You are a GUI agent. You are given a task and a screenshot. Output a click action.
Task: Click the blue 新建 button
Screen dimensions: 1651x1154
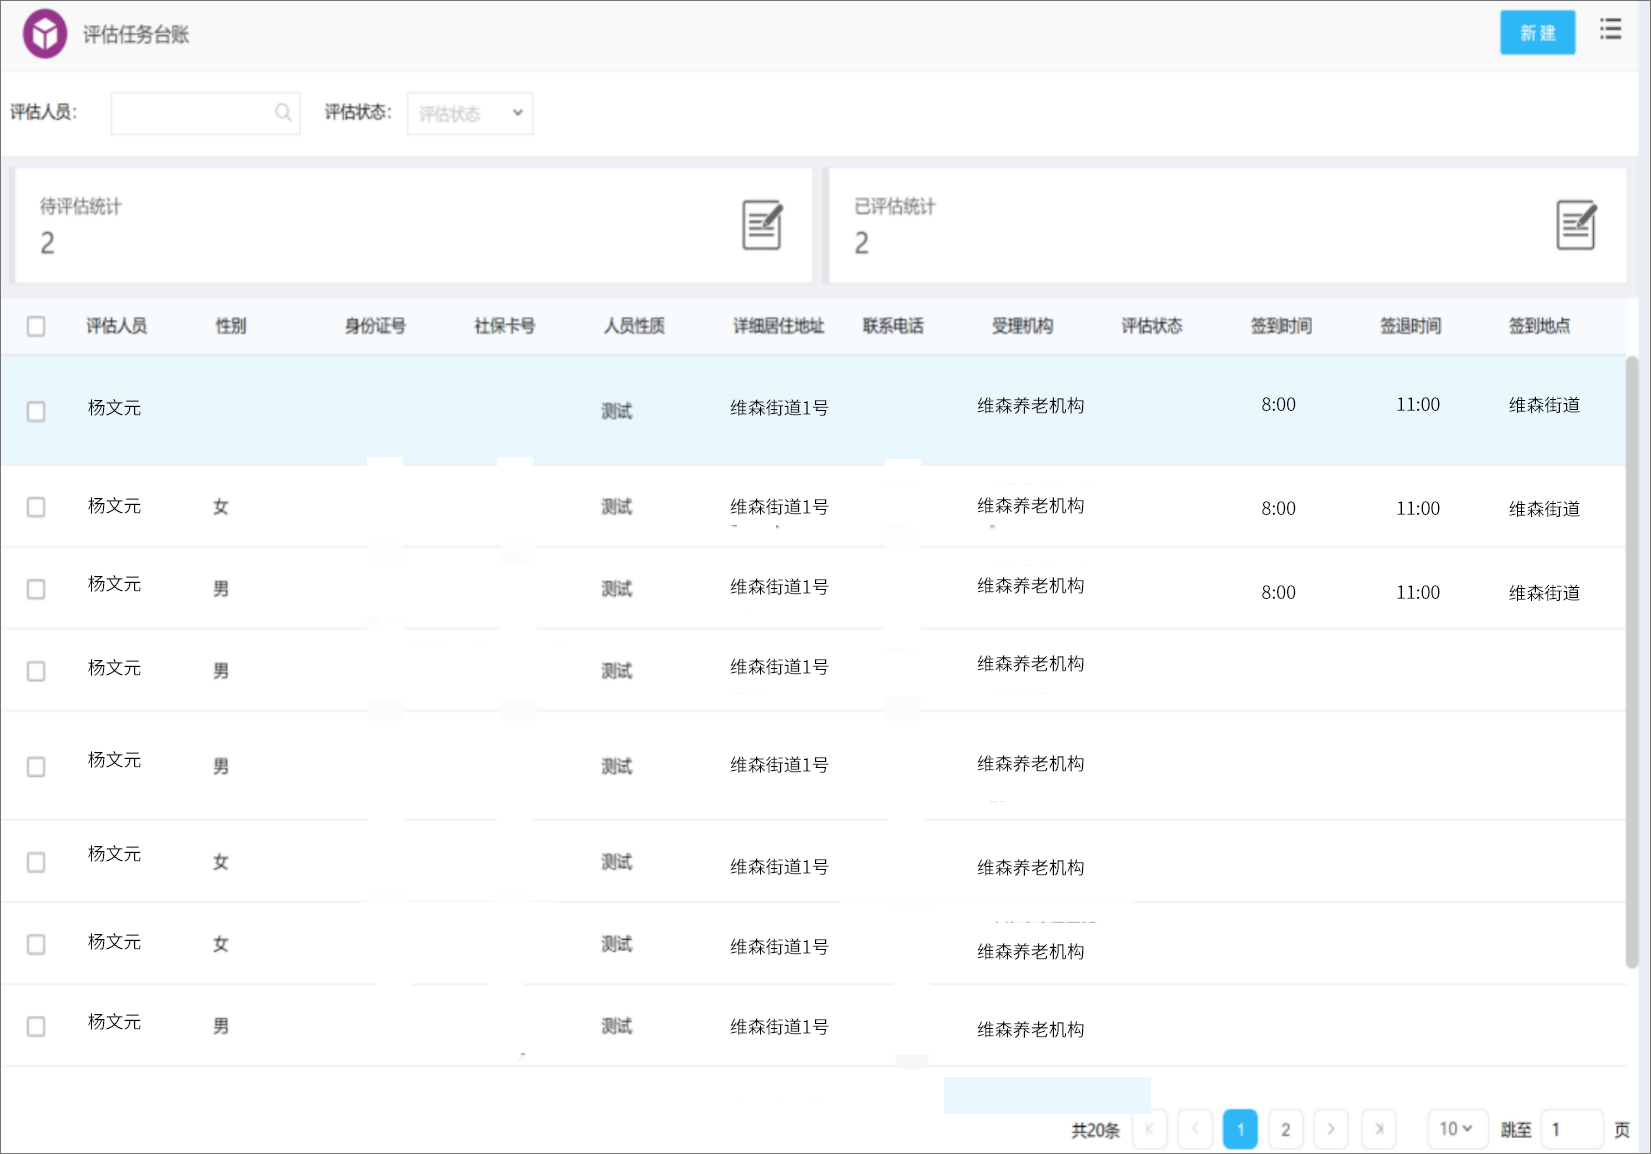(x=1537, y=33)
